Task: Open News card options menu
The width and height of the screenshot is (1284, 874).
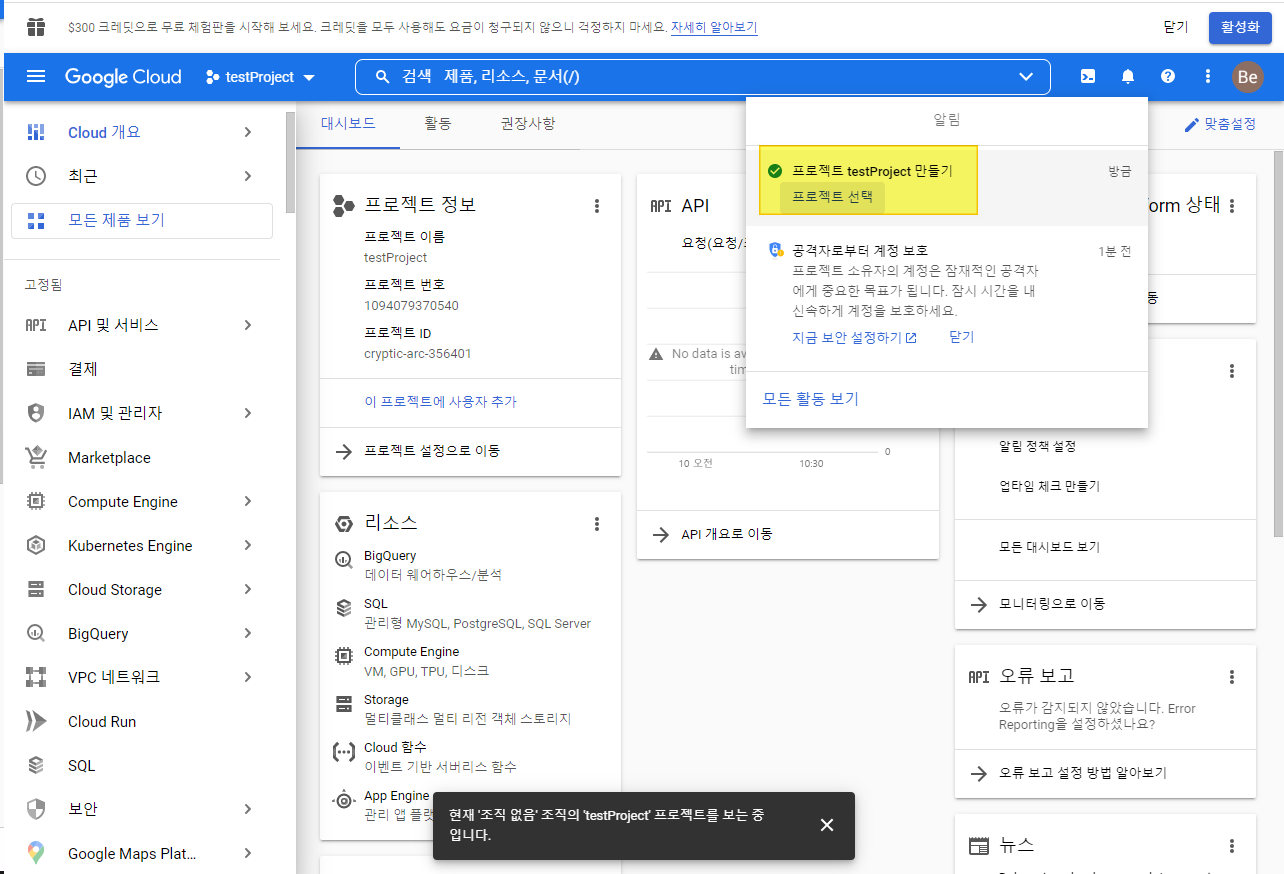Action: pos(1232,846)
